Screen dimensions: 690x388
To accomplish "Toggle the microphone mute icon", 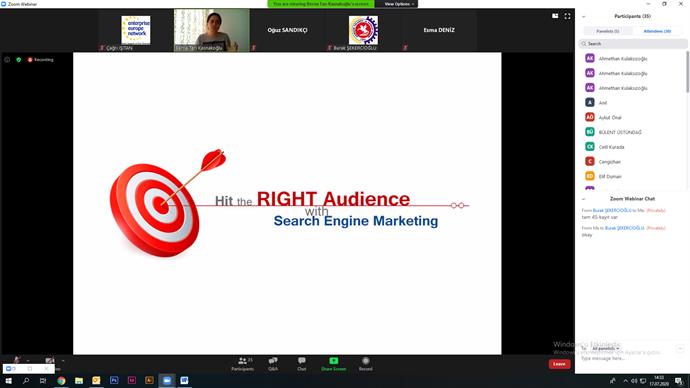I will click(17, 360).
